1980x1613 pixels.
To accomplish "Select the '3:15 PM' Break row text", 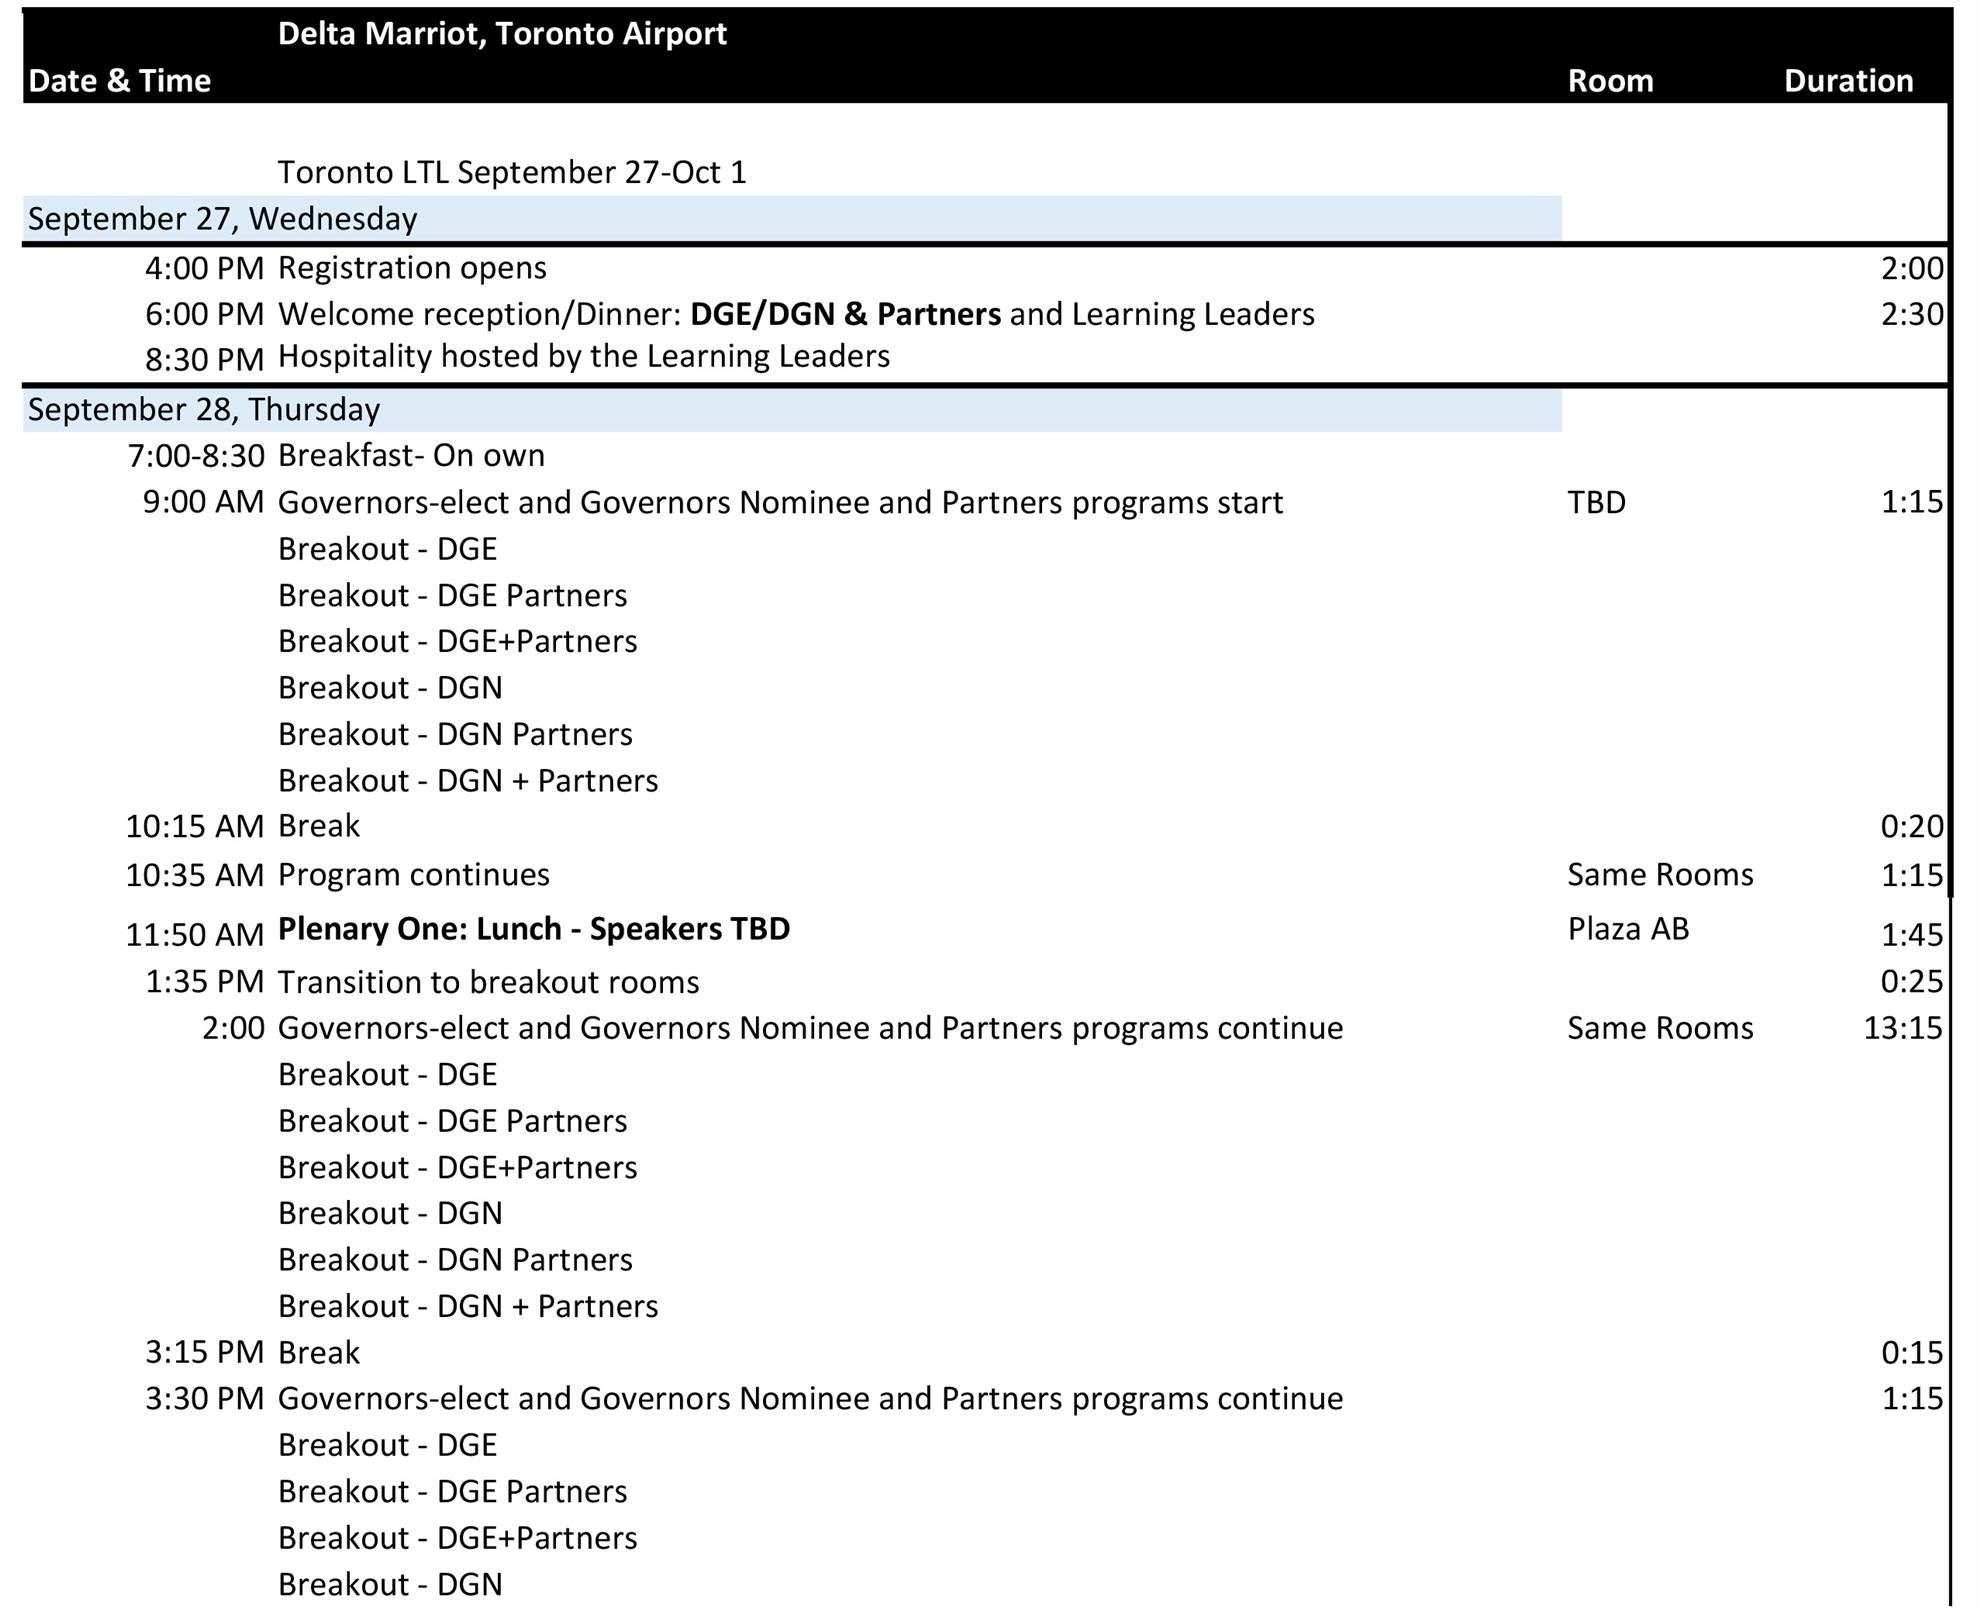I will tap(318, 1353).
